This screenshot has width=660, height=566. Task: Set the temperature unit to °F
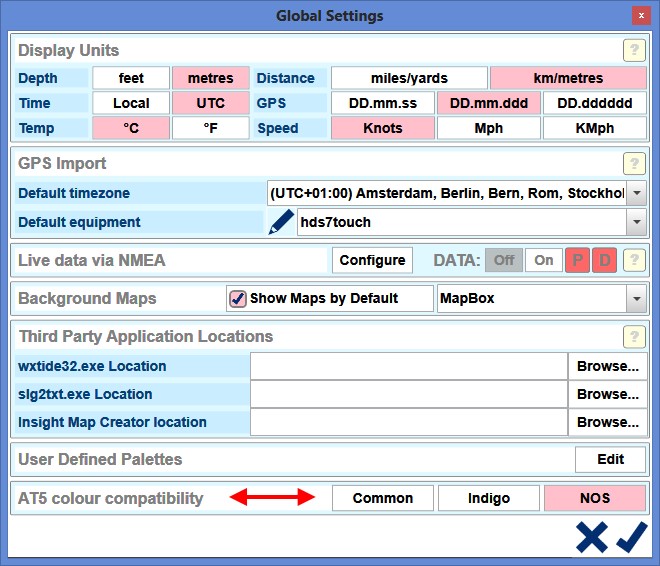coord(210,128)
